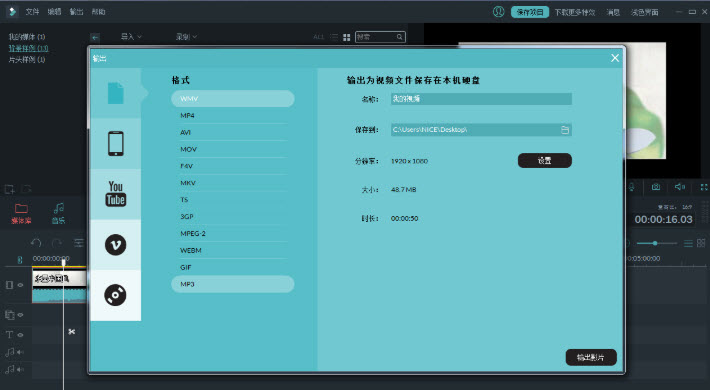The height and width of the screenshot is (390, 710).
Task: Open download more effects link
Action: (x=575, y=12)
